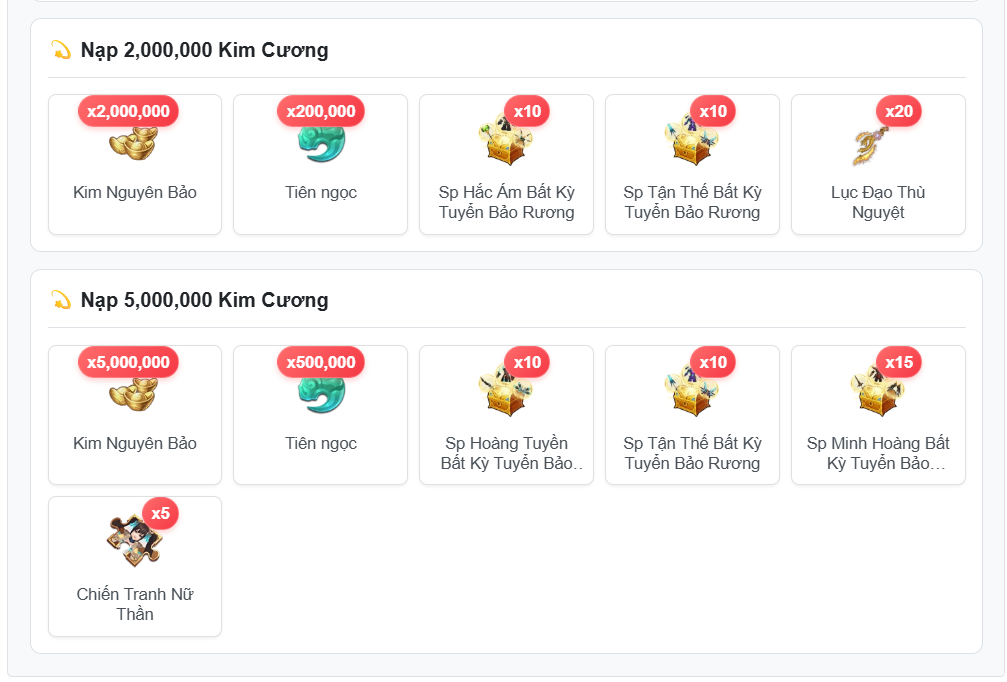Screen dimensions: 1007x682
Task: Click the label Lục Đạo Thù Nguyệt
Action: [x=878, y=202]
